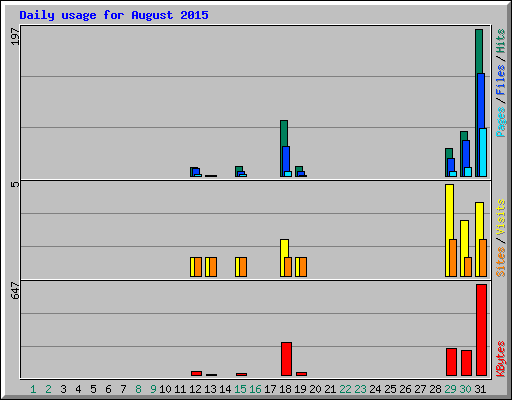Click day 25 on the date axis

390,389
